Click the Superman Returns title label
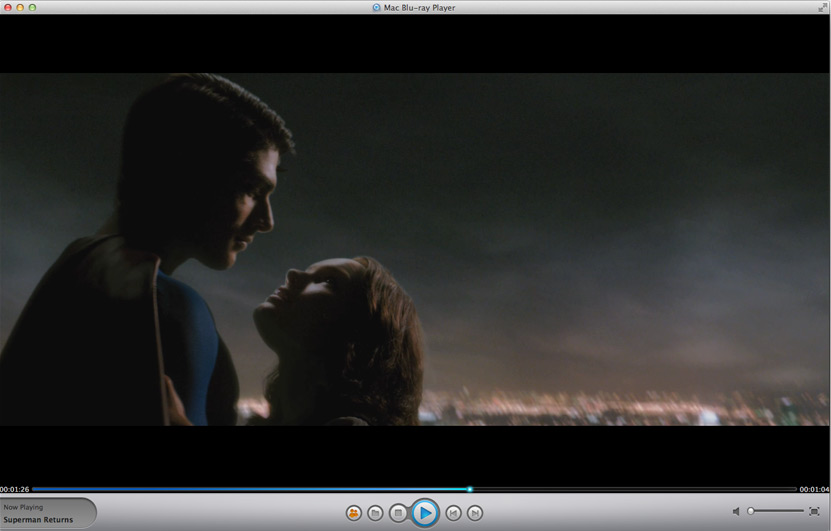Screen dimensions: 831x531 pyautogui.click(x=38, y=520)
